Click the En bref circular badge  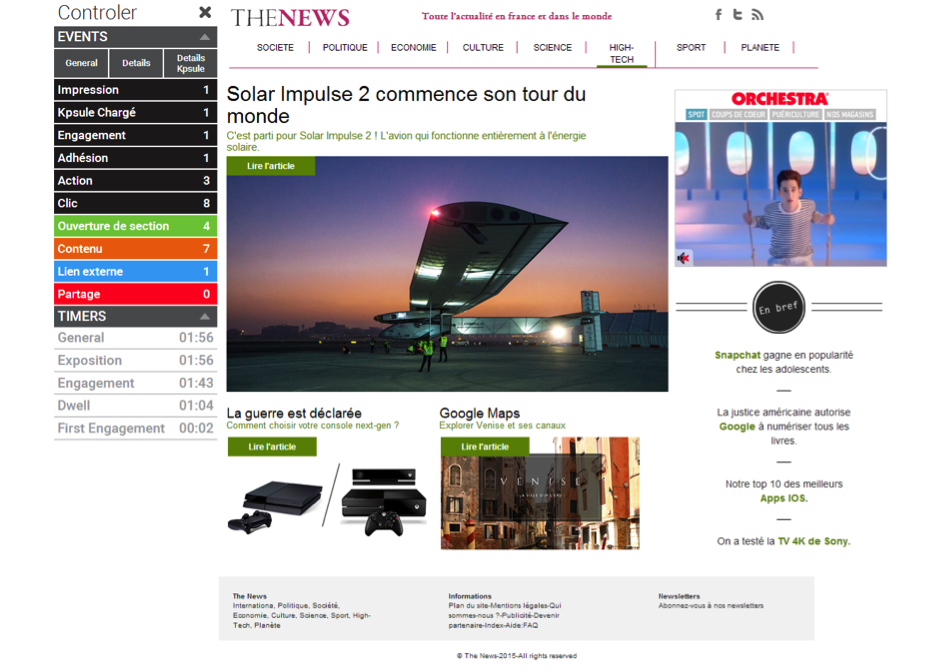click(778, 307)
